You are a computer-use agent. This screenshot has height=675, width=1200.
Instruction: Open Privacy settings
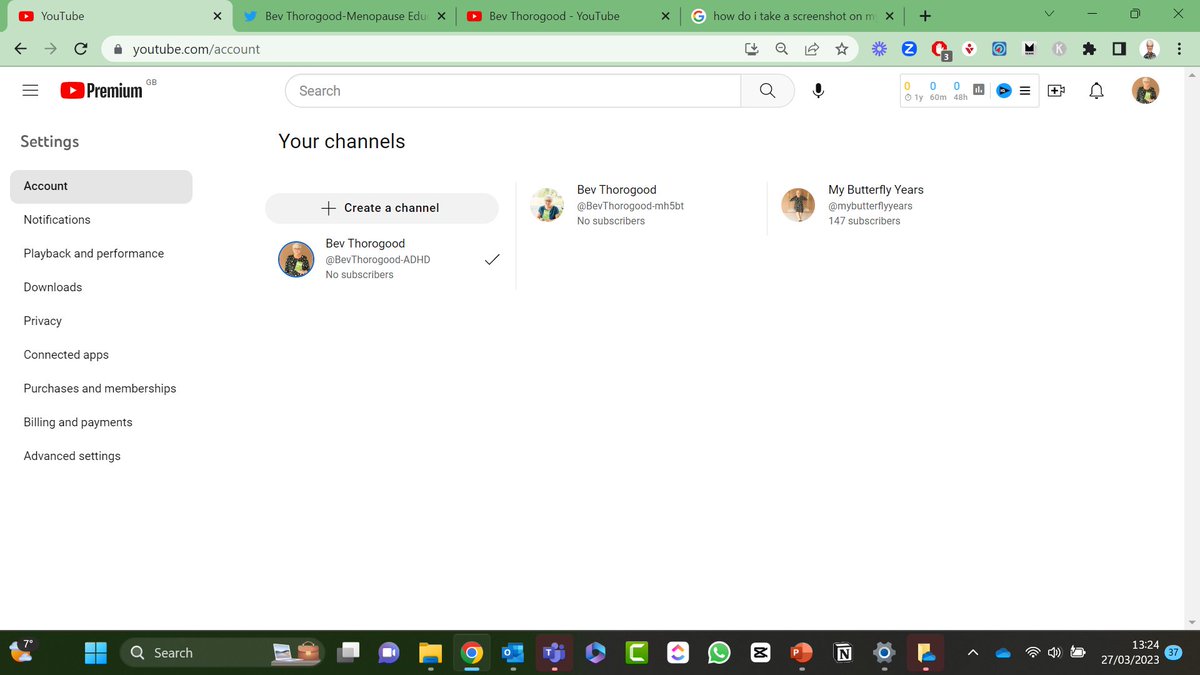[101, 321]
